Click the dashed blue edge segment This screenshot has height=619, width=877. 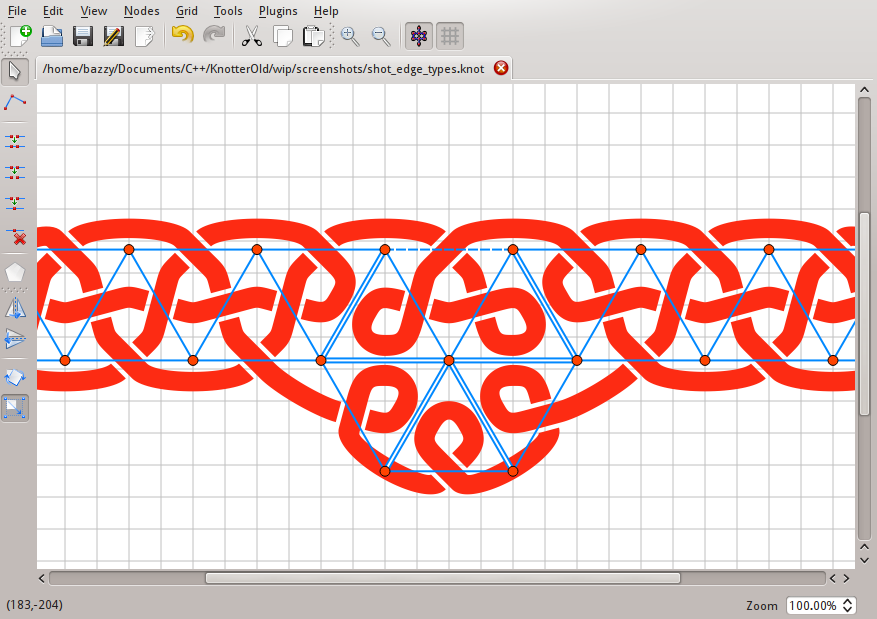click(449, 249)
